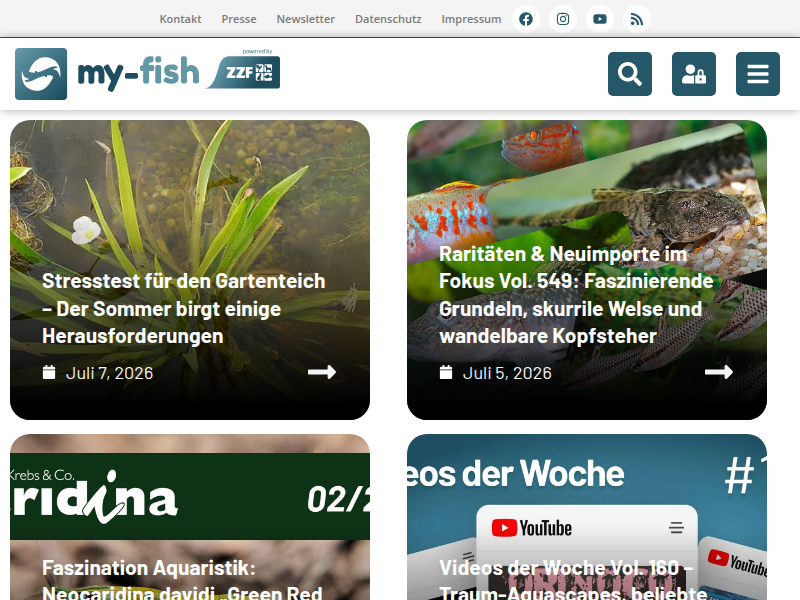This screenshot has width=800, height=600.
Task: Go to homepage via my-fish logo
Action: coord(107,74)
